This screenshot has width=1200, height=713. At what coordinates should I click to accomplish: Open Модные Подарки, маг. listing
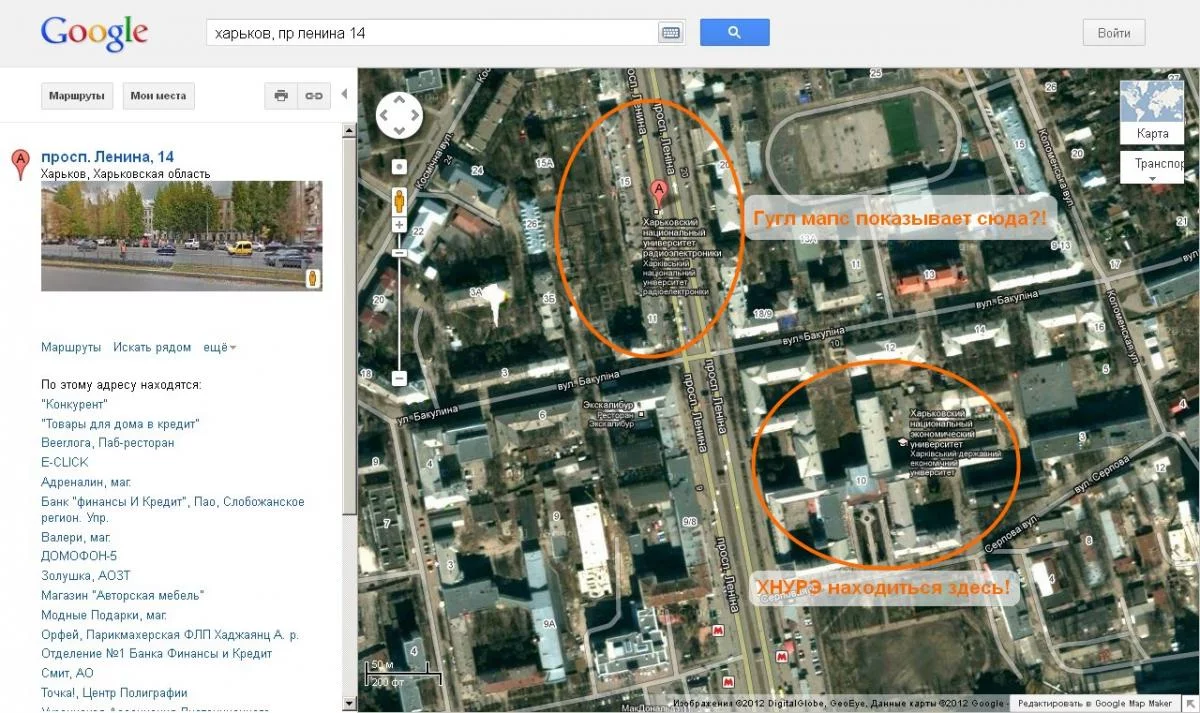(104, 615)
